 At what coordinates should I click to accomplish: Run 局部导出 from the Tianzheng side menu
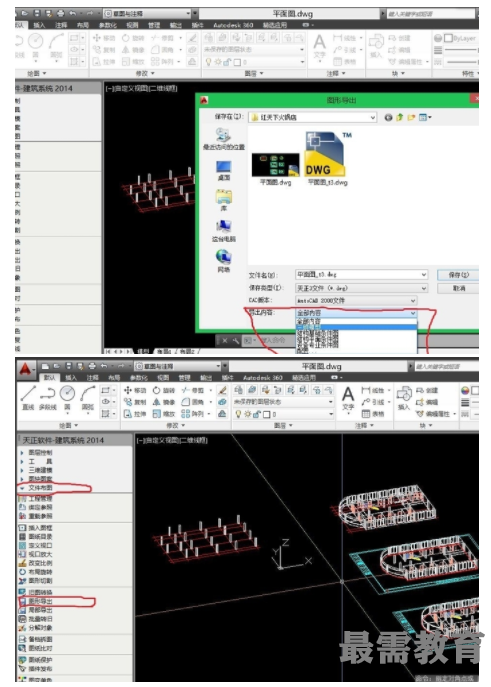(36, 610)
